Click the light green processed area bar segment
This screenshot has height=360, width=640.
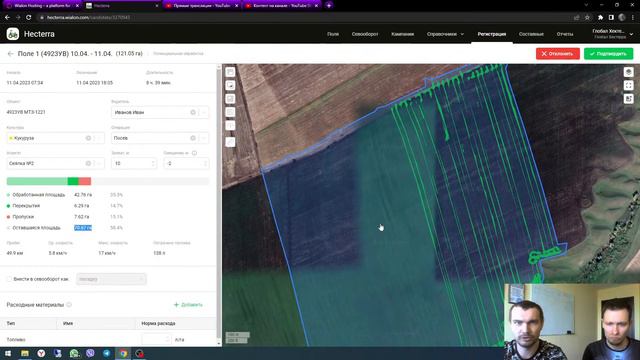click(x=37, y=181)
